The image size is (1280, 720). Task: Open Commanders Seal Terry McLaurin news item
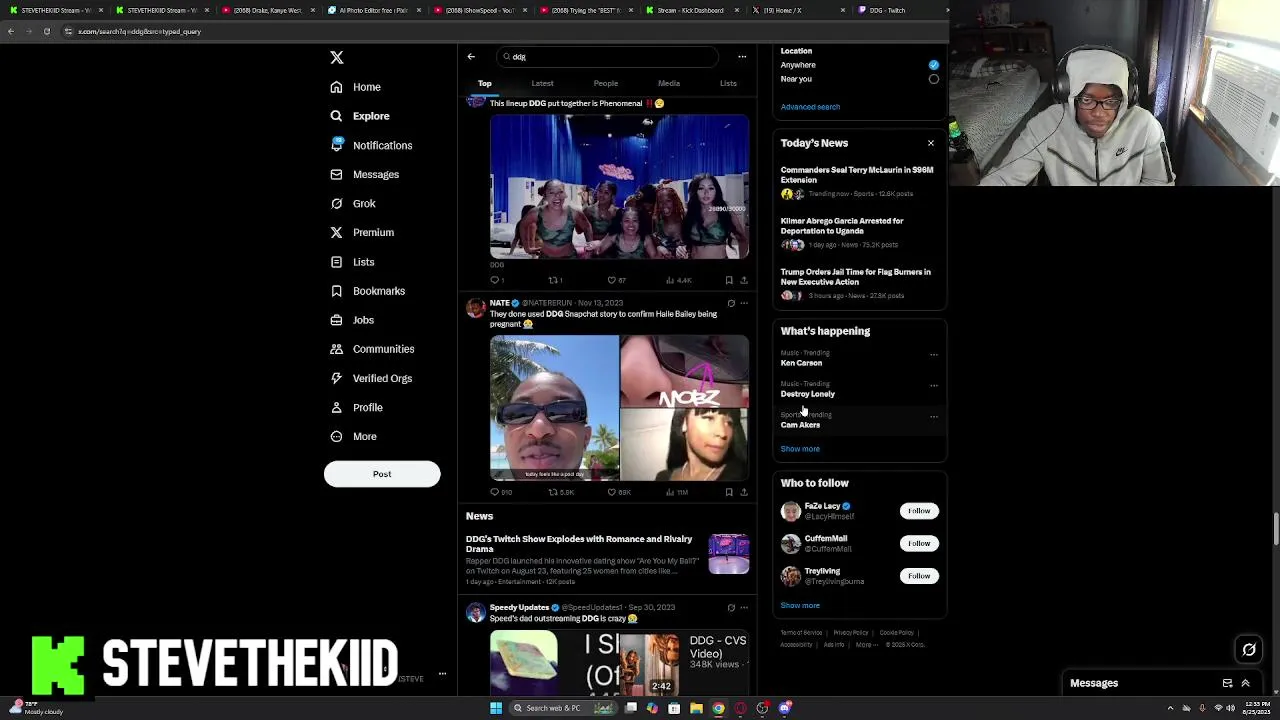[x=857, y=181]
